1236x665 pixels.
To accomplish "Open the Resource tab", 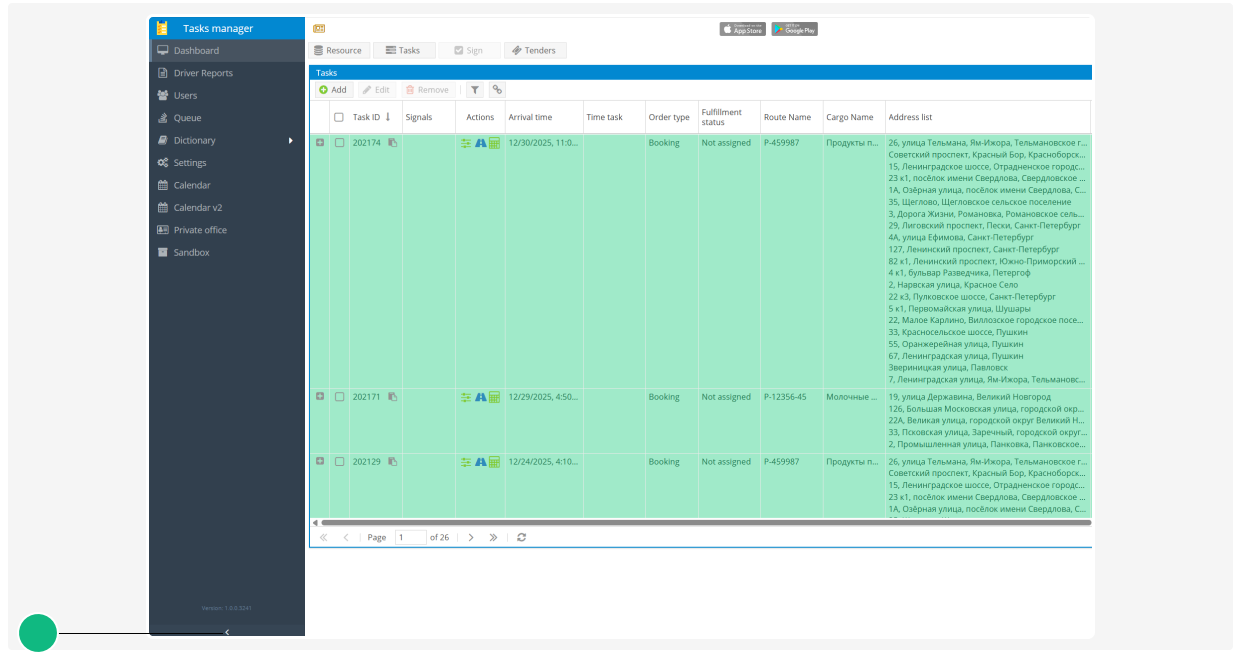I will [340, 50].
